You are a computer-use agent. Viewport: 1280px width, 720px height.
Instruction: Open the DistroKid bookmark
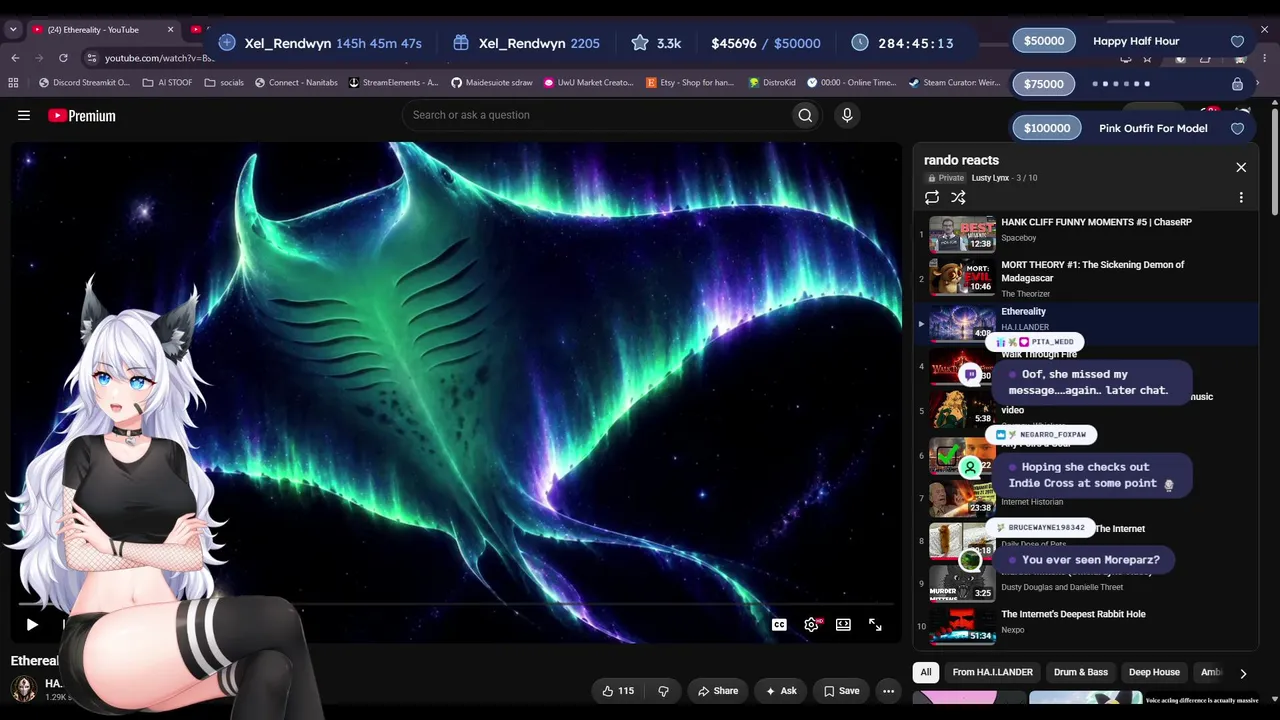click(x=771, y=83)
